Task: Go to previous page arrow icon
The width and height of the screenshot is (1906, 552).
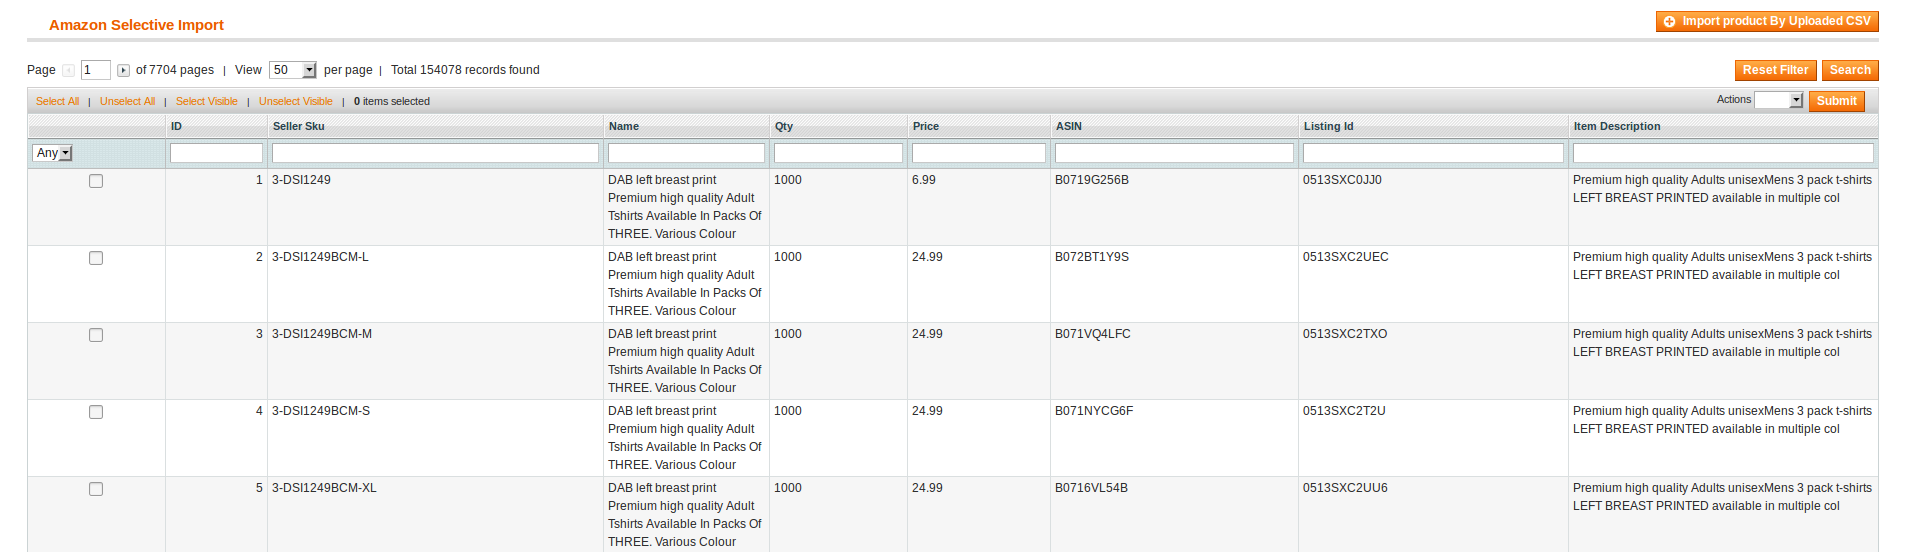Action: pyautogui.click(x=68, y=70)
